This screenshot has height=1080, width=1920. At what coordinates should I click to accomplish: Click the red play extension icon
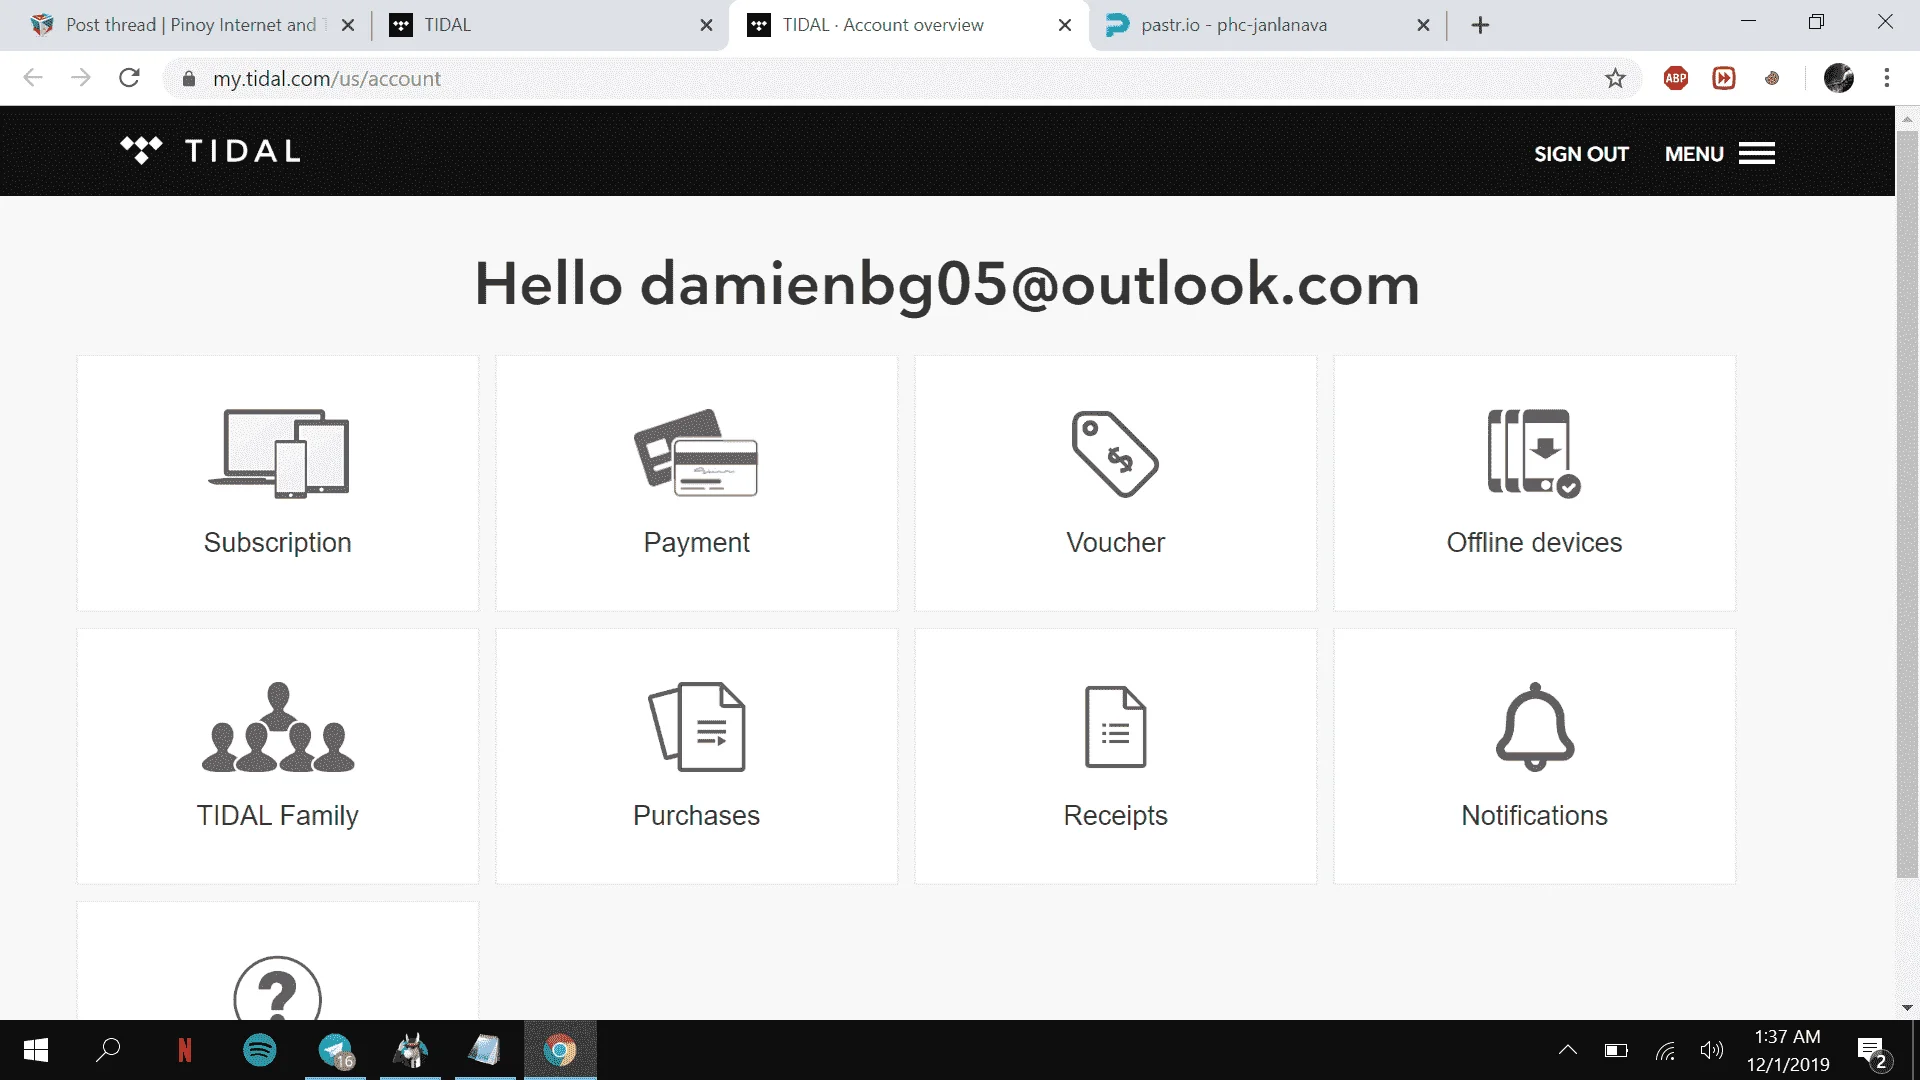(x=1724, y=78)
